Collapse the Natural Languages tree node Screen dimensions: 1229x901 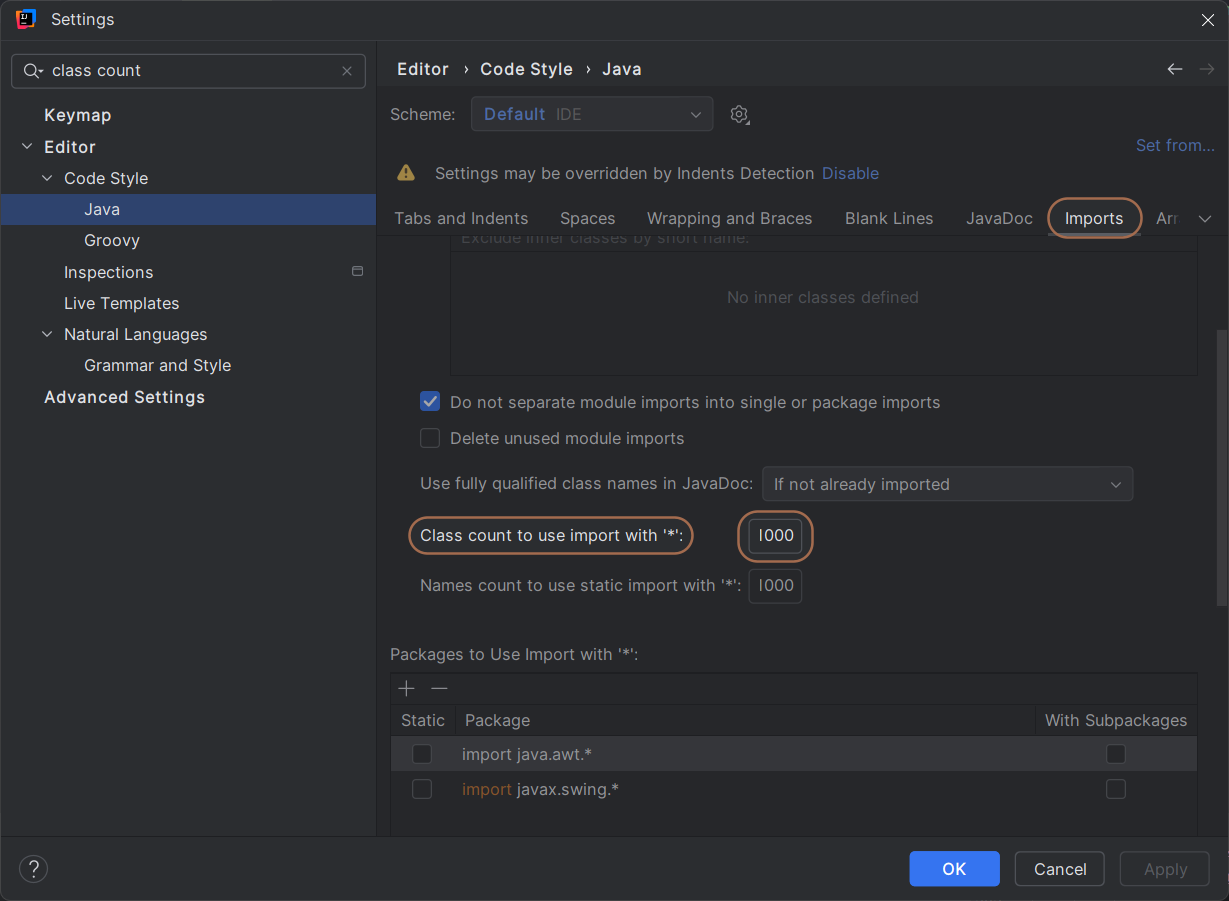[x=47, y=334]
